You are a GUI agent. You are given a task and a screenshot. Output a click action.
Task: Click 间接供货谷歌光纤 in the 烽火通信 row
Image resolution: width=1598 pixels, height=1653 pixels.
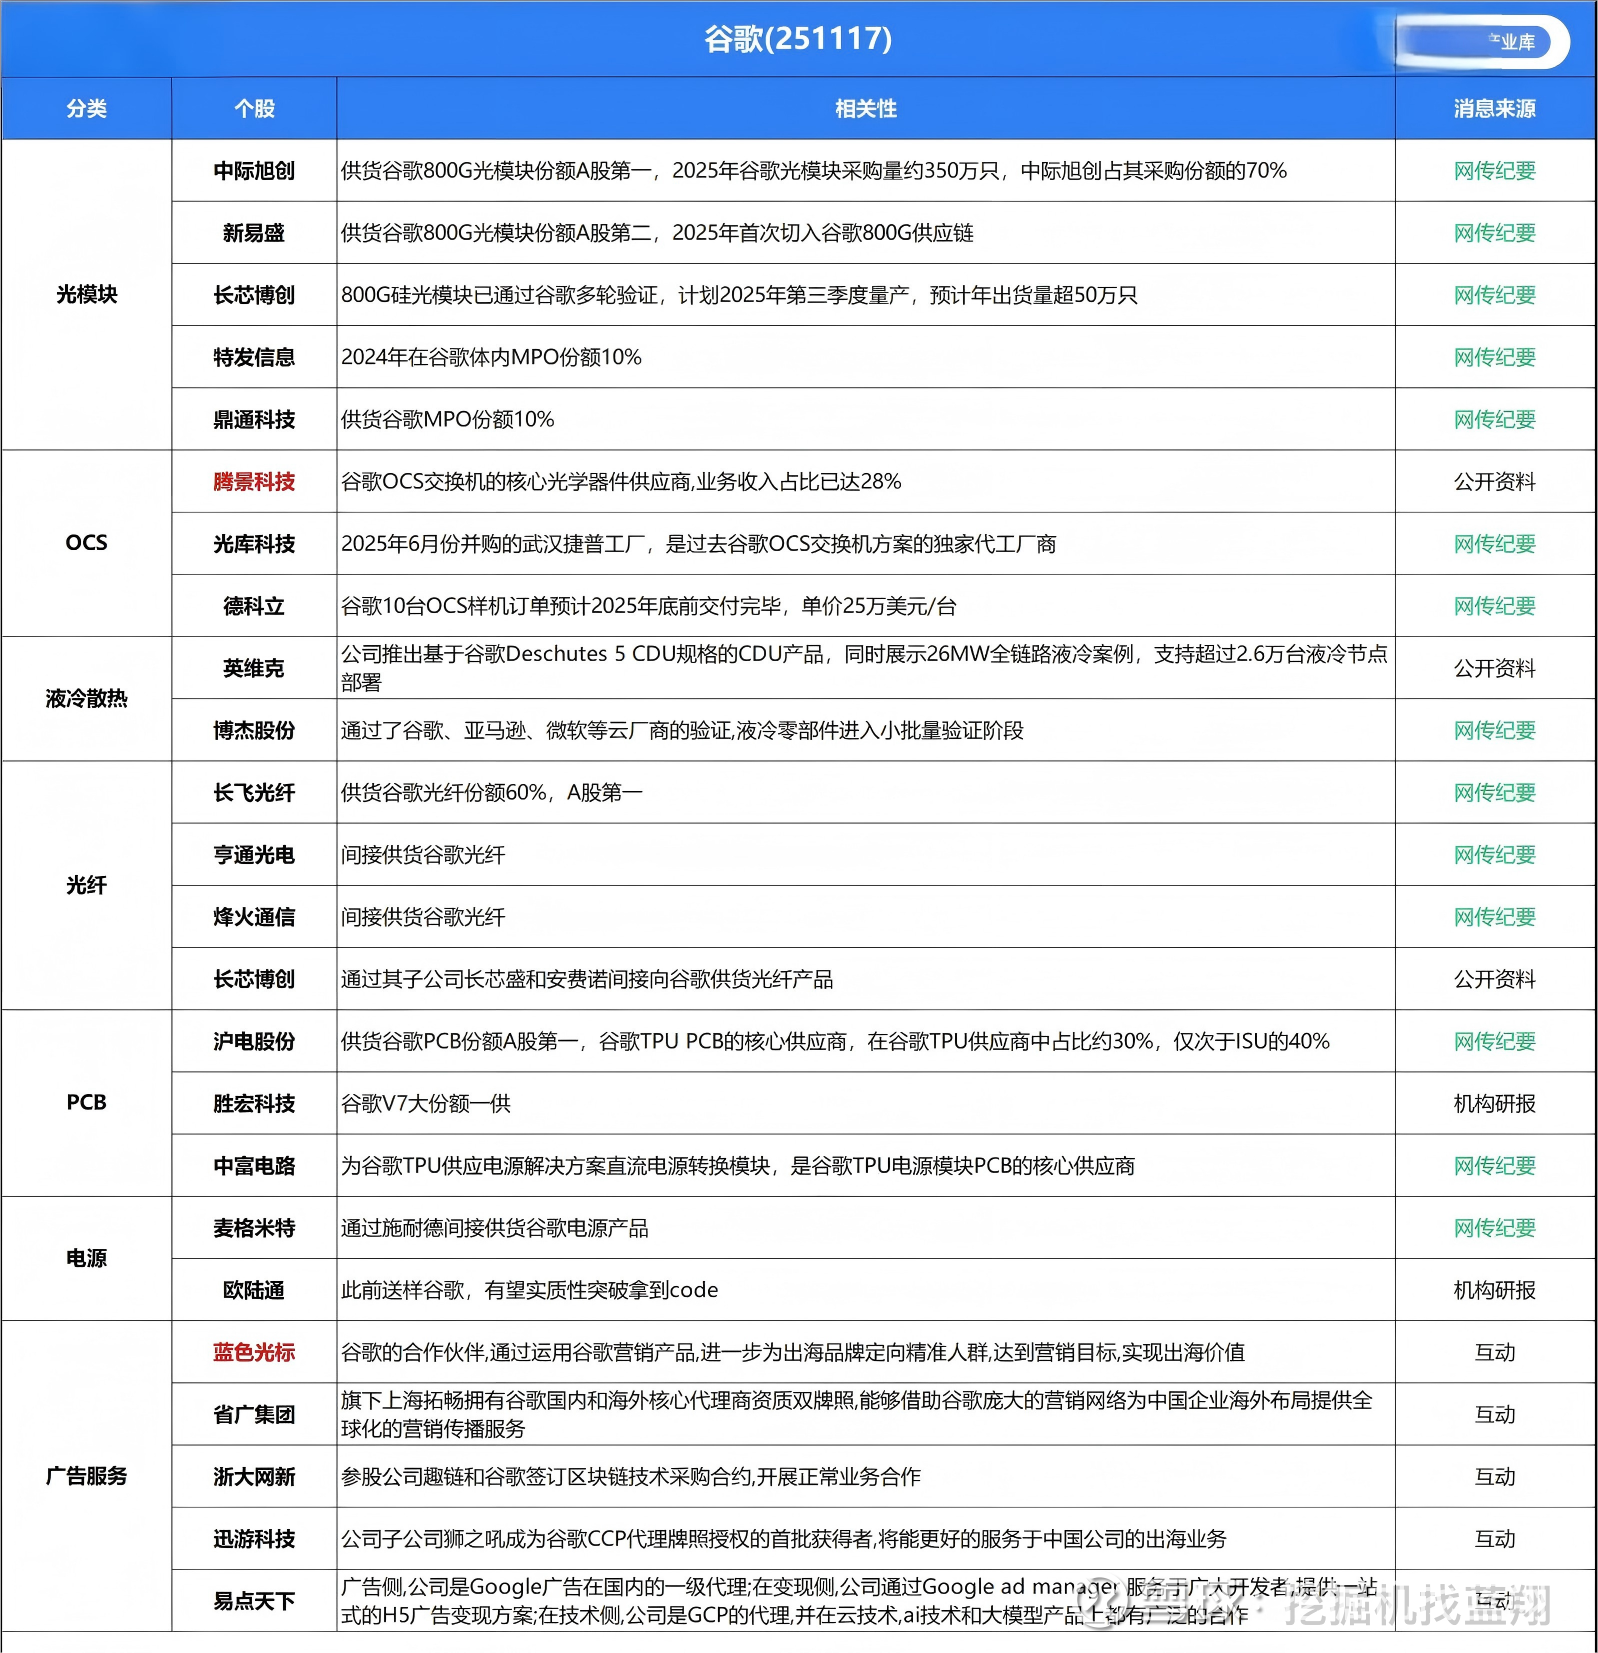[x=423, y=917]
